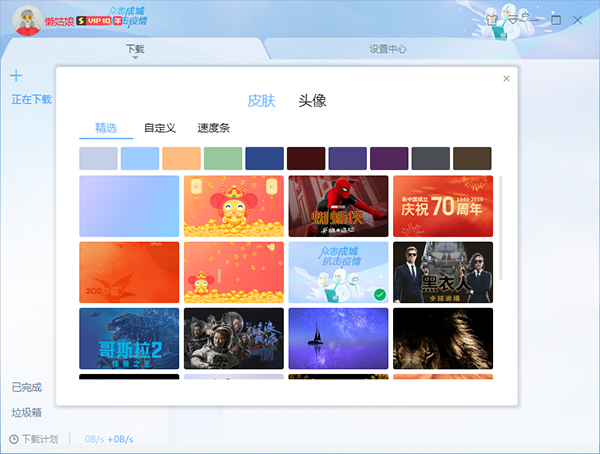The width and height of the screenshot is (600, 454).
Task: Pick the indigo purple color swatch
Action: [x=347, y=158]
